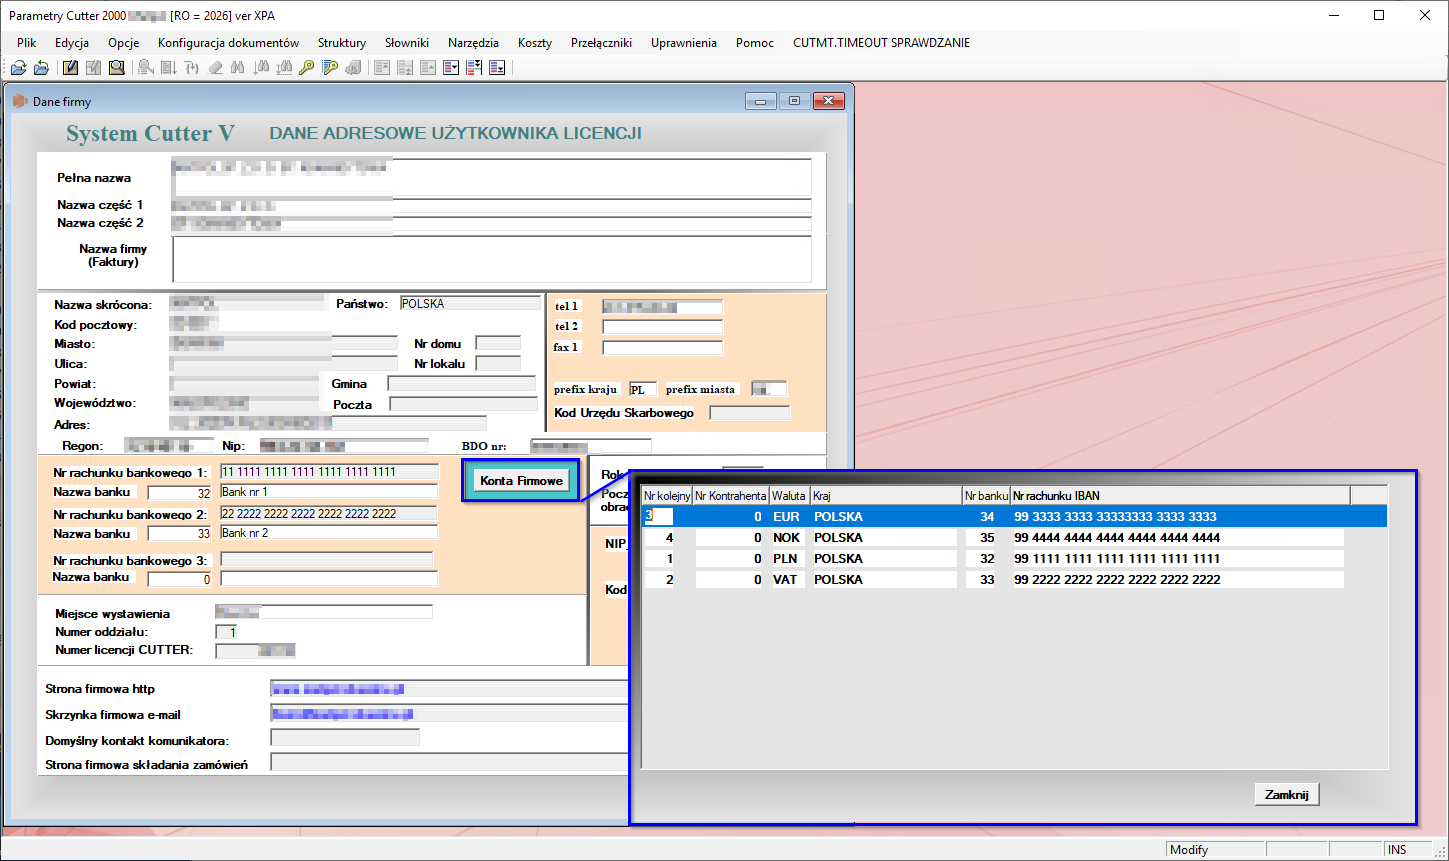Screen dimensions: 1449x861
Task: Click the plain binoculars search icon
Action: tap(237, 68)
